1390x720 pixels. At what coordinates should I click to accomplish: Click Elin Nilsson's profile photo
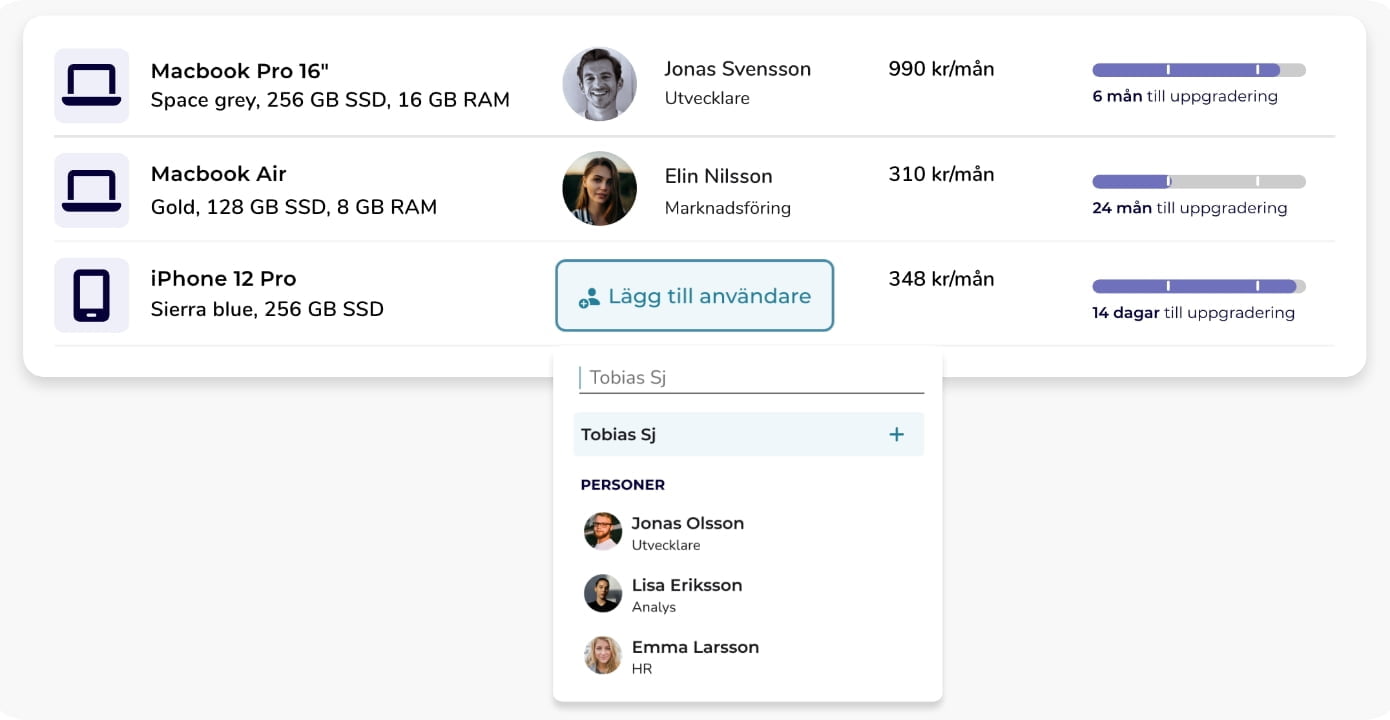[599, 189]
